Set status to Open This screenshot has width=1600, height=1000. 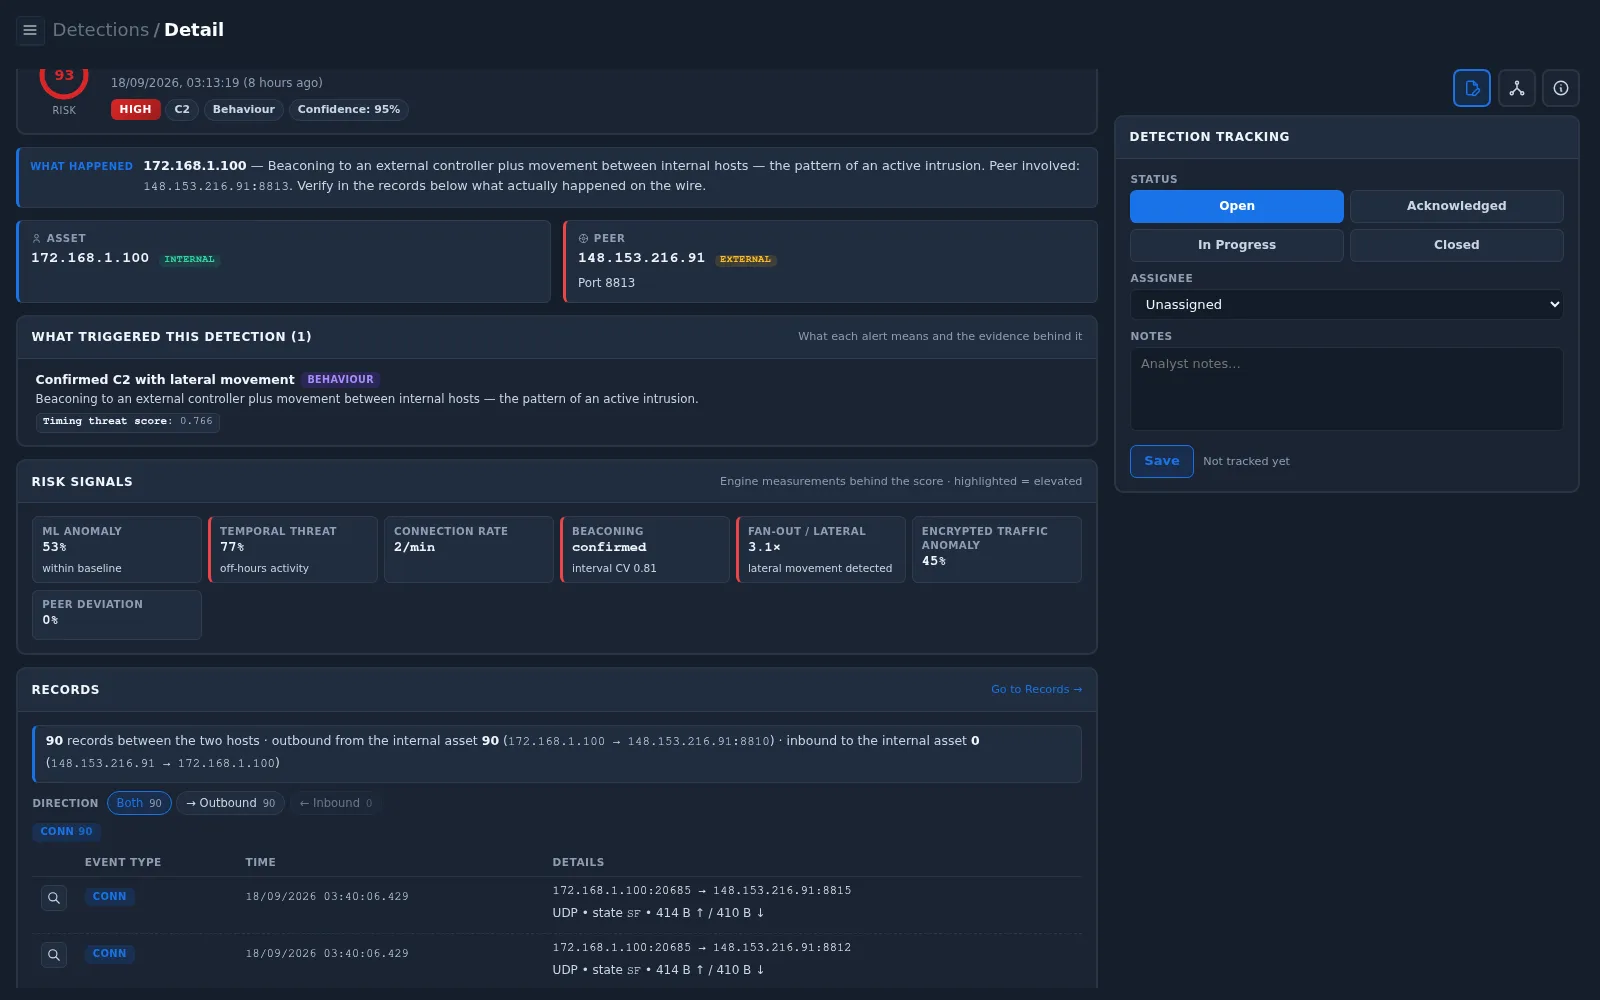click(x=1237, y=206)
